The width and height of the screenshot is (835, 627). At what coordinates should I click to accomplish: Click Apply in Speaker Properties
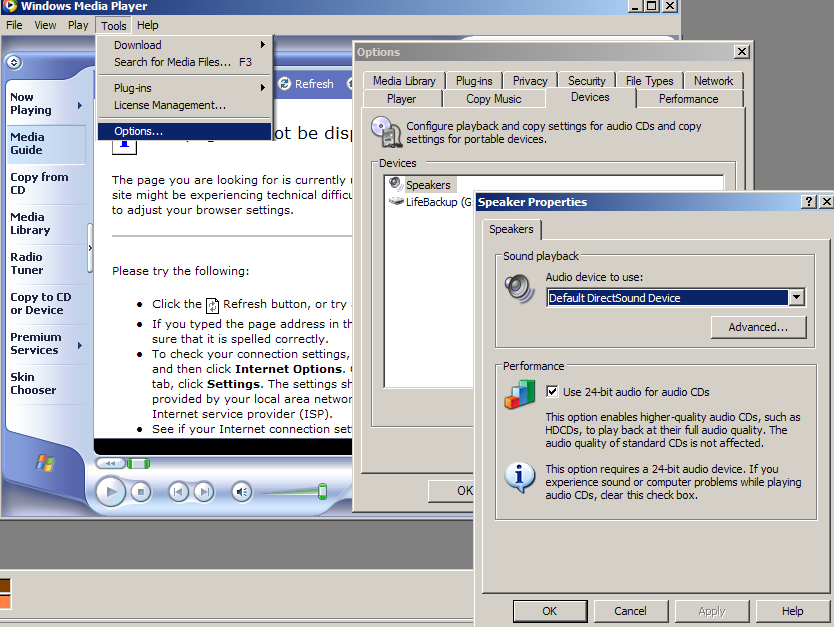712,611
